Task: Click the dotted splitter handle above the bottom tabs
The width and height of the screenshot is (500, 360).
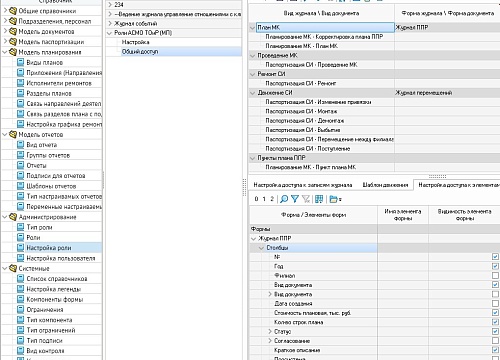Action: point(437,176)
